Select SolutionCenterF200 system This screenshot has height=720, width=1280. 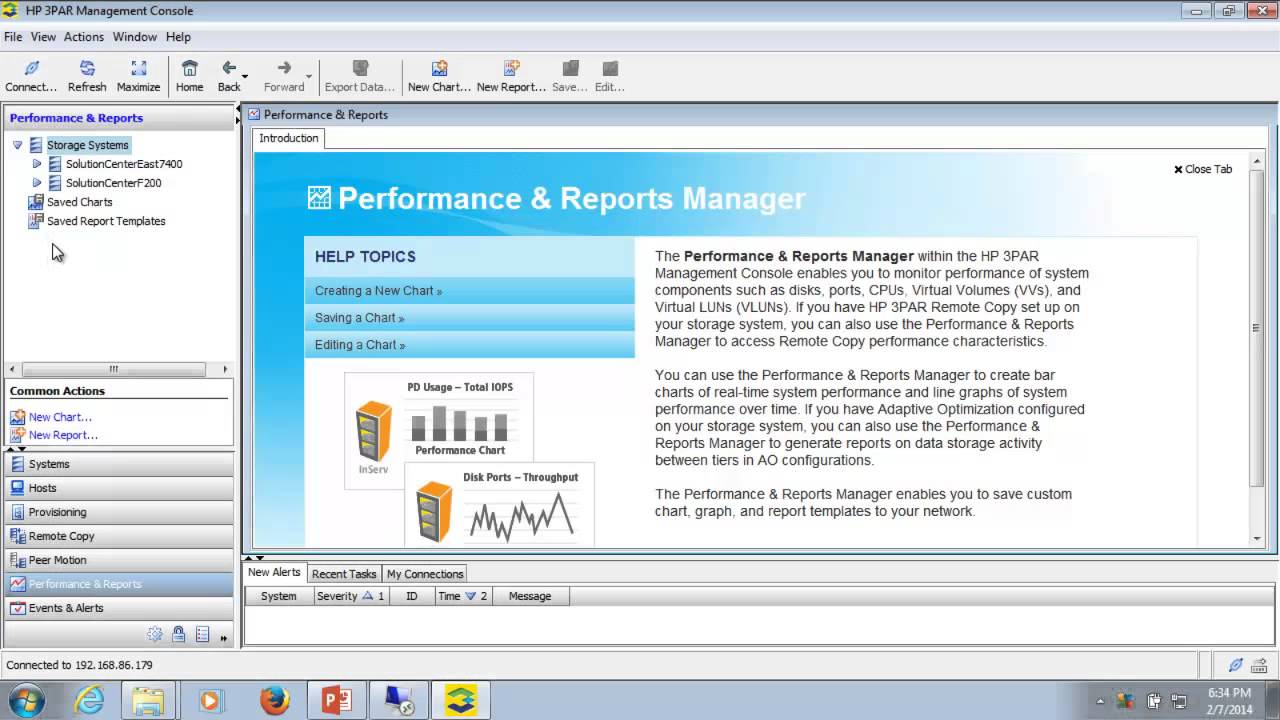tap(113, 183)
